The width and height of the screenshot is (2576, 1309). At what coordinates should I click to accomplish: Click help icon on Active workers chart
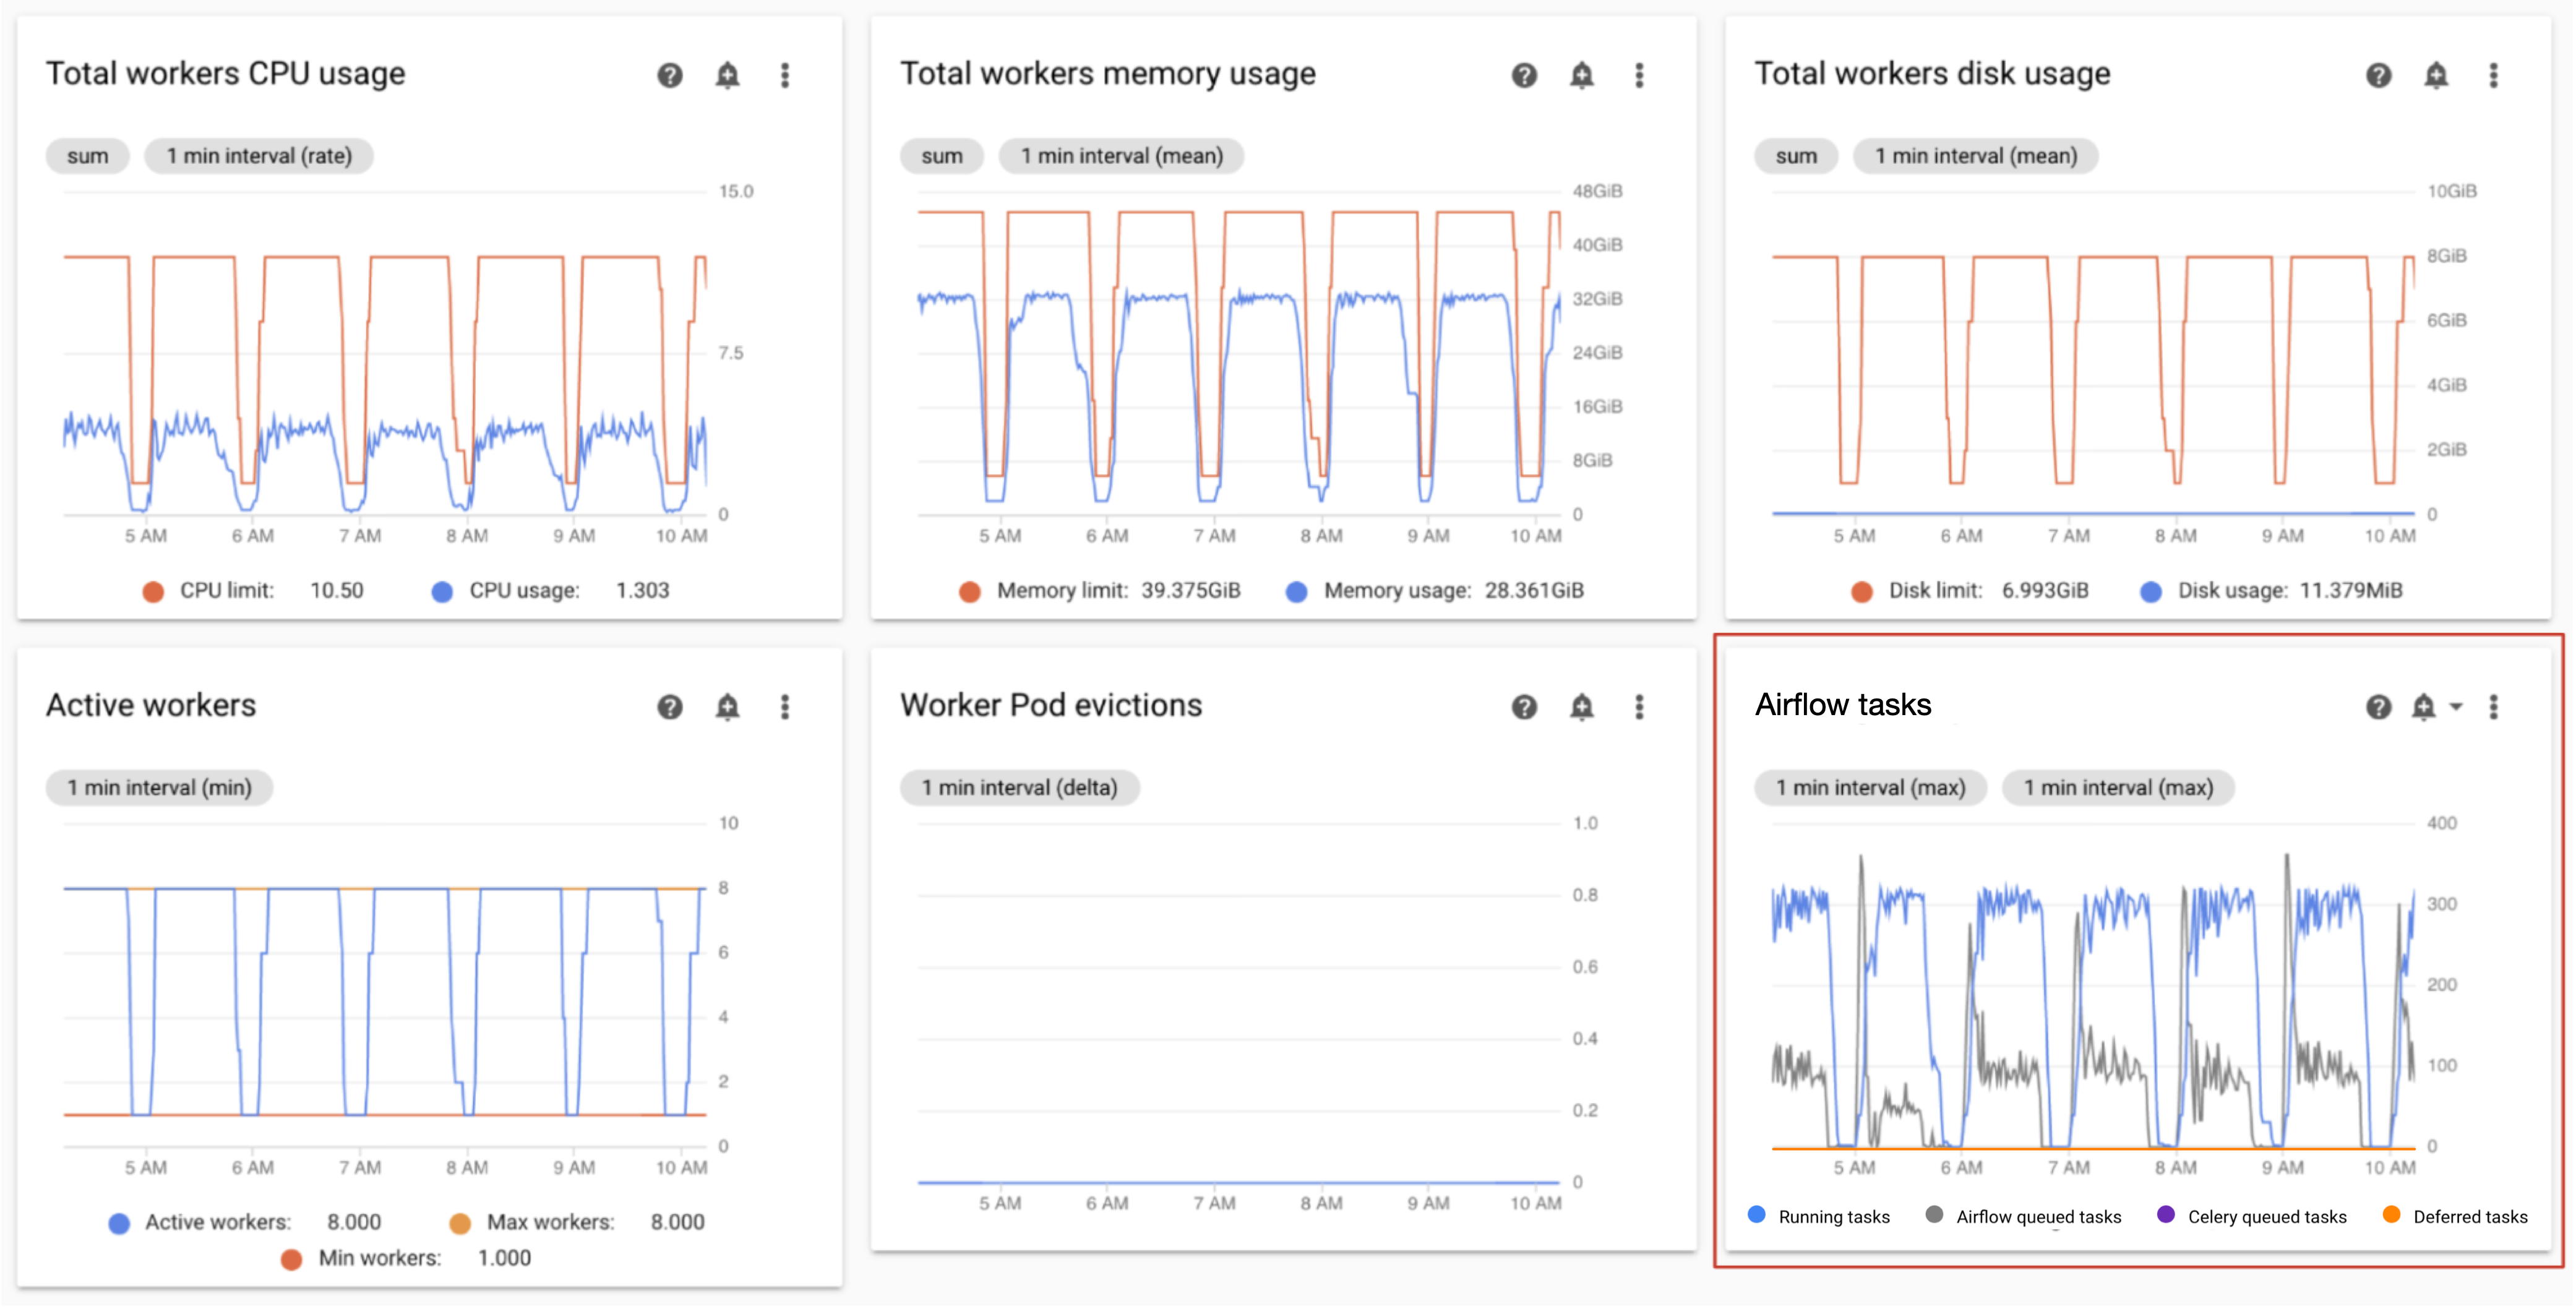pos(669,707)
